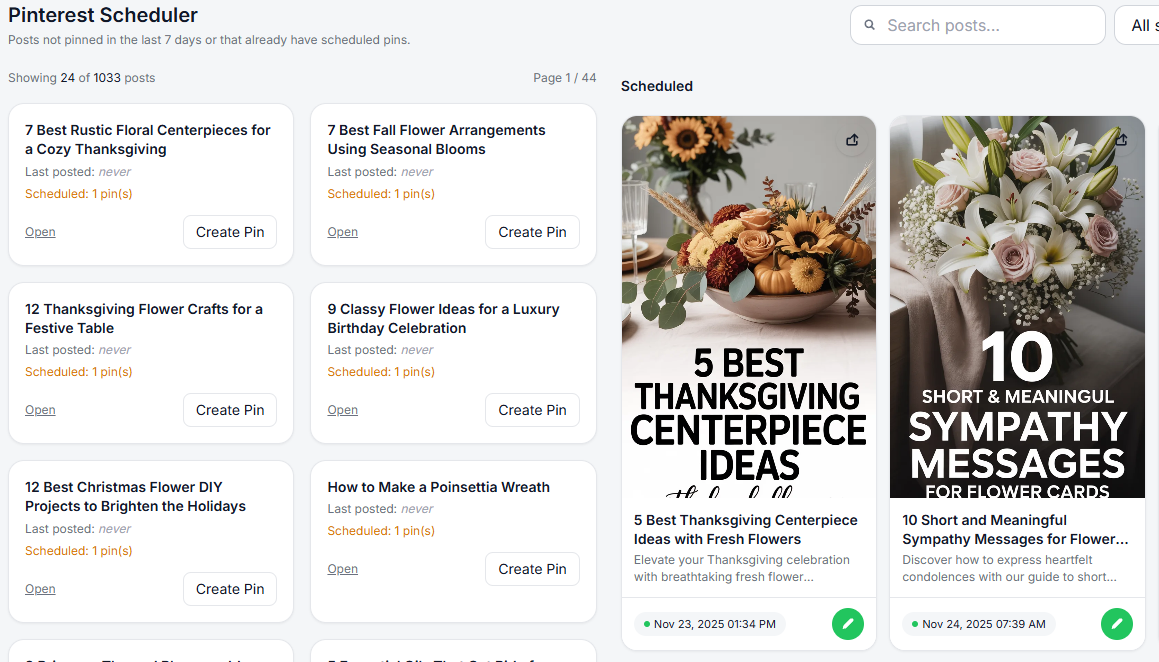Open the status filter dropdown labeled All
The width and height of the screenshot is (1159, 662).
coord(1140,25)
